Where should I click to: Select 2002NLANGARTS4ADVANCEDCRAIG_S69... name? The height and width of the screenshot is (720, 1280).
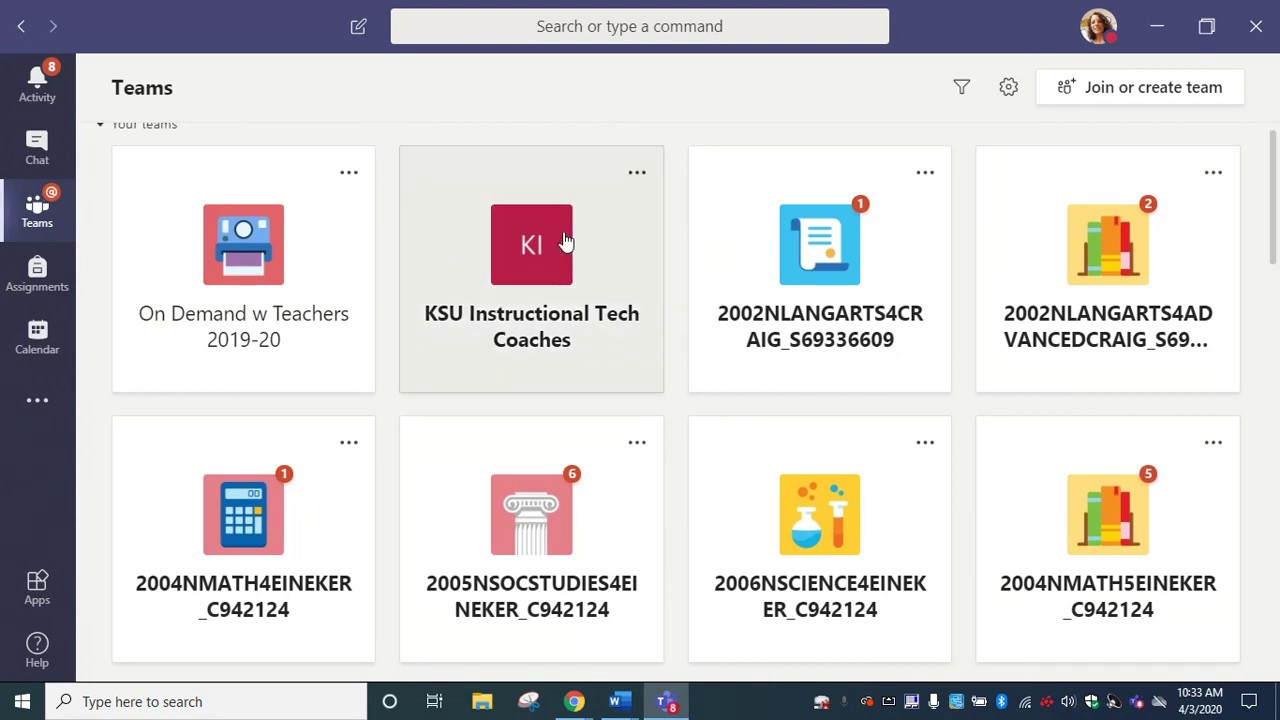1107,326
